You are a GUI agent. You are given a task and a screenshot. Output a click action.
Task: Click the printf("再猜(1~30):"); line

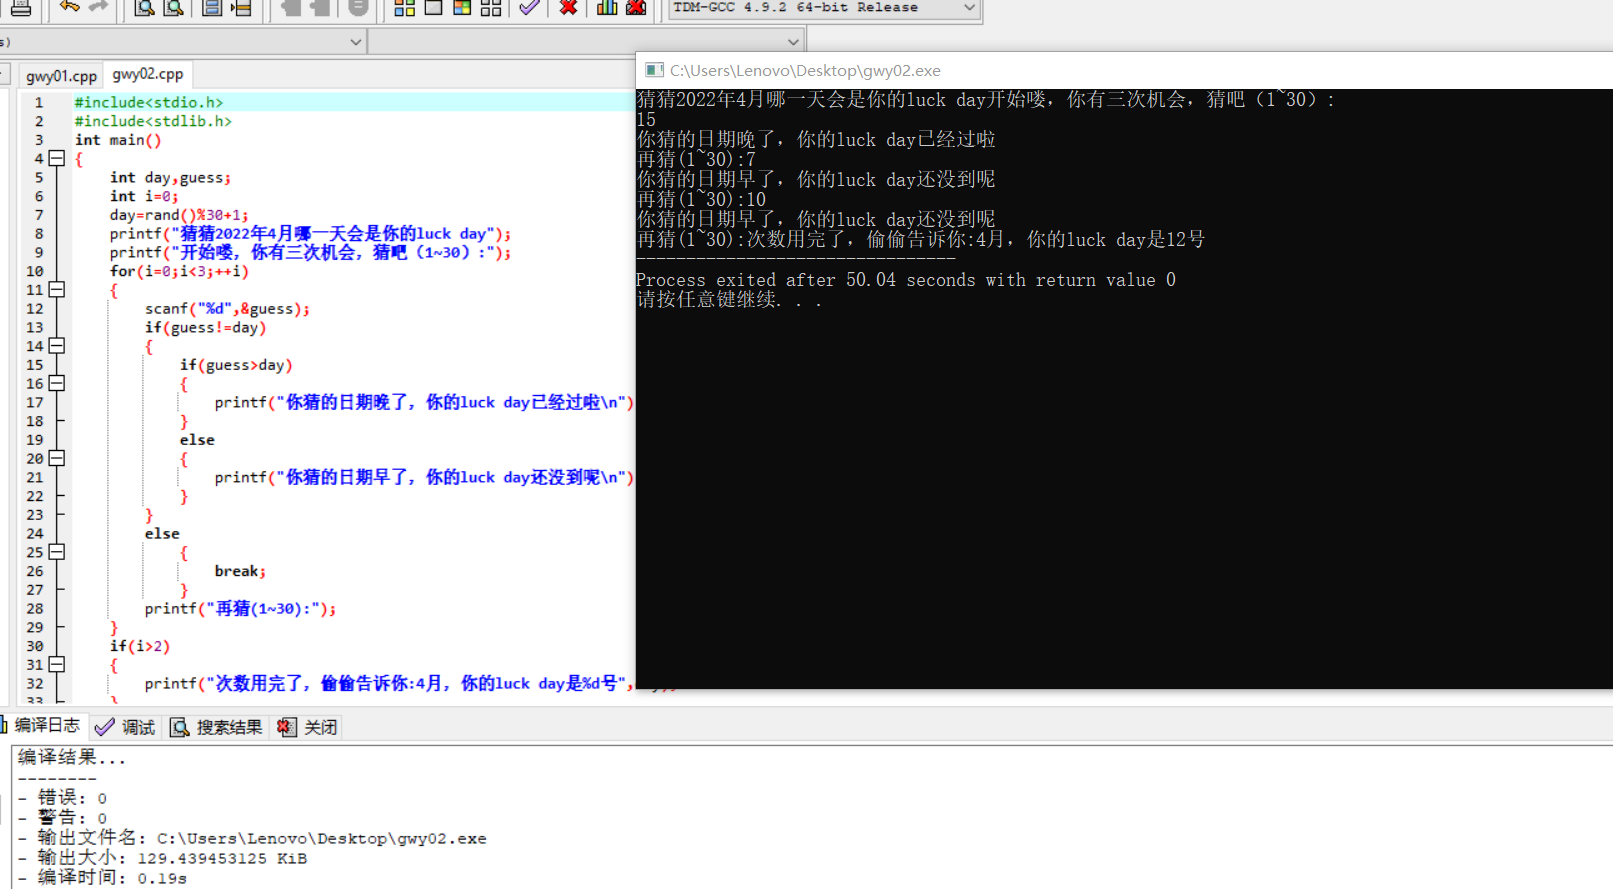point(240,608)
